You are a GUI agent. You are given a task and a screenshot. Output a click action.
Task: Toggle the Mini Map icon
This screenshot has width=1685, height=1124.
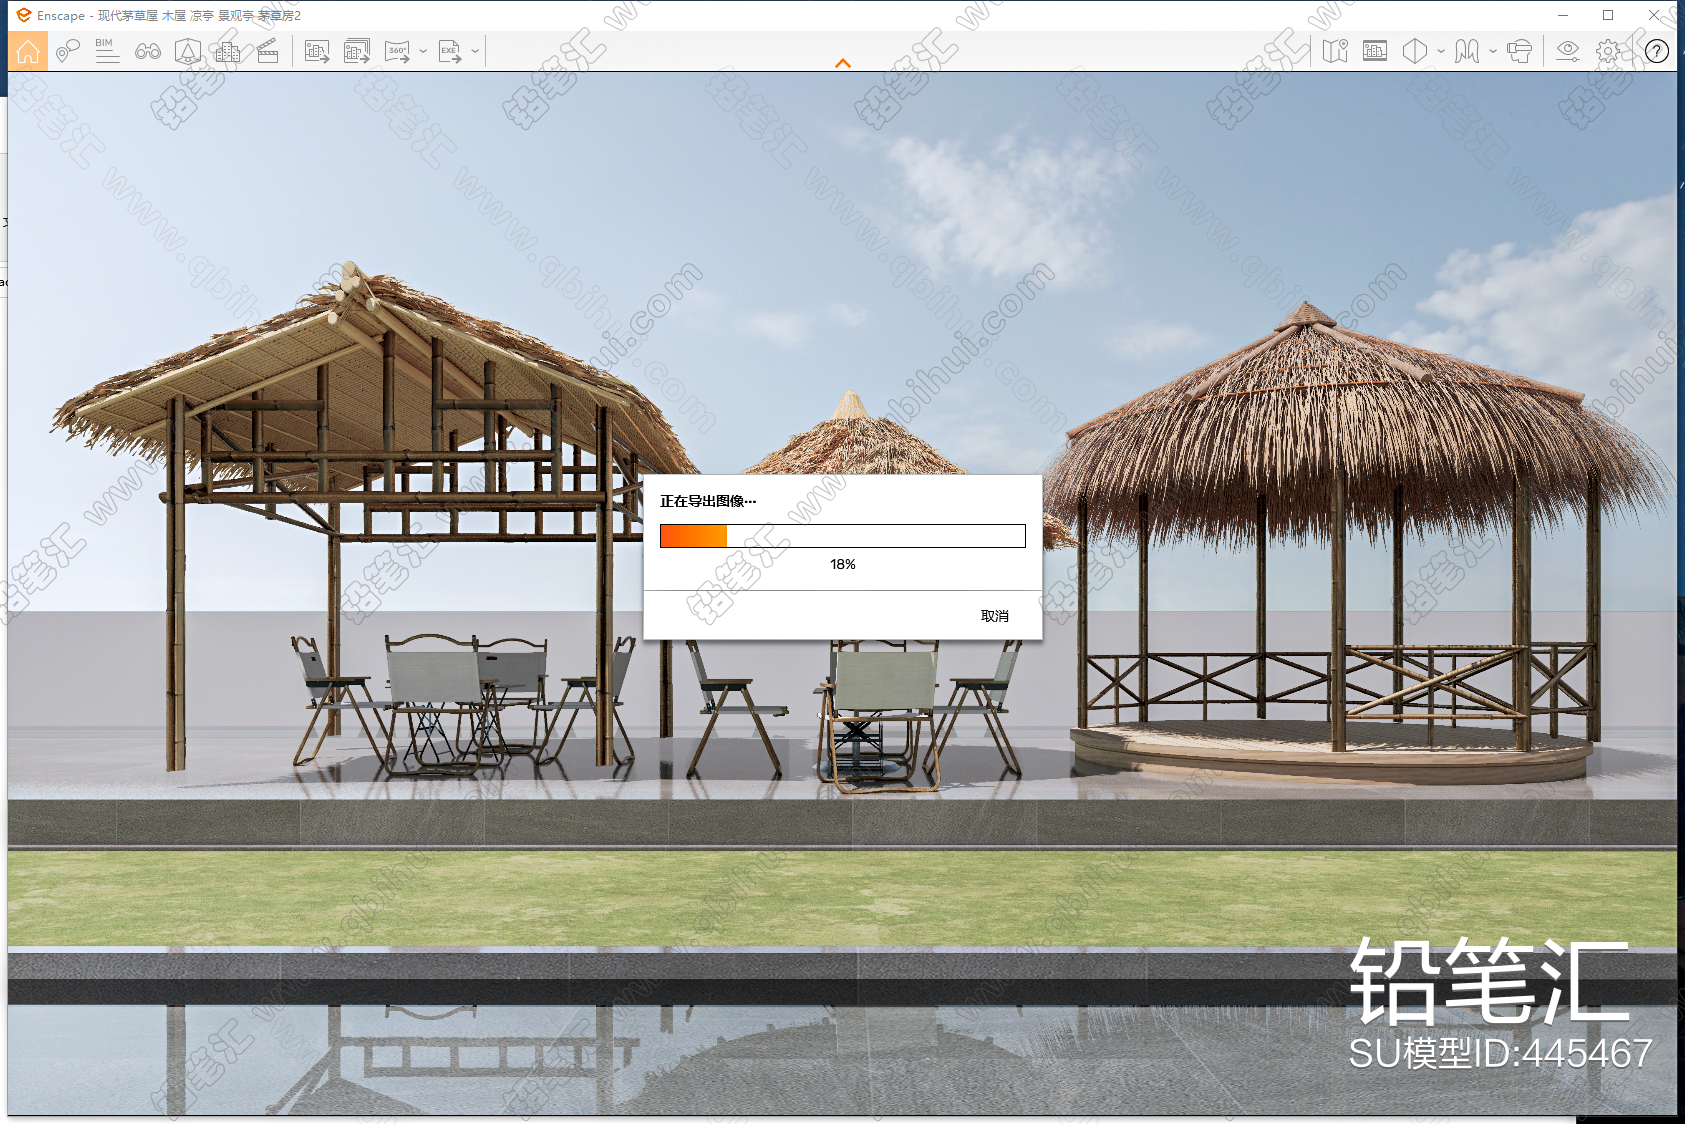(x=1335, y=51)
